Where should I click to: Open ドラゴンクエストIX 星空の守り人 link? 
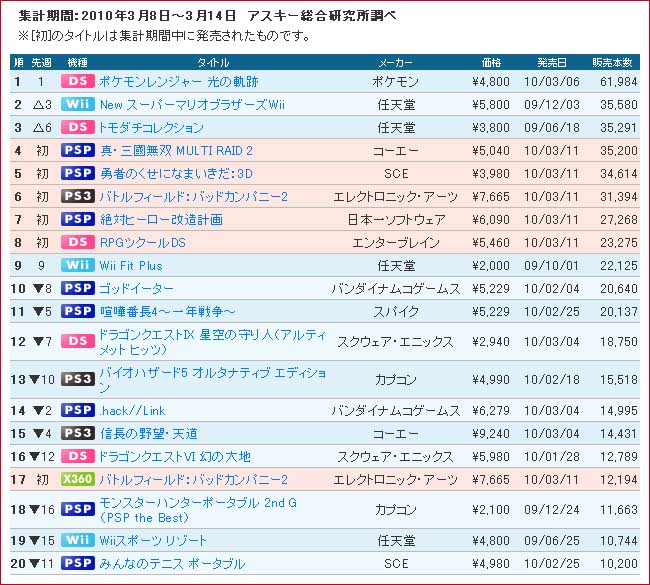coord(212,342)
